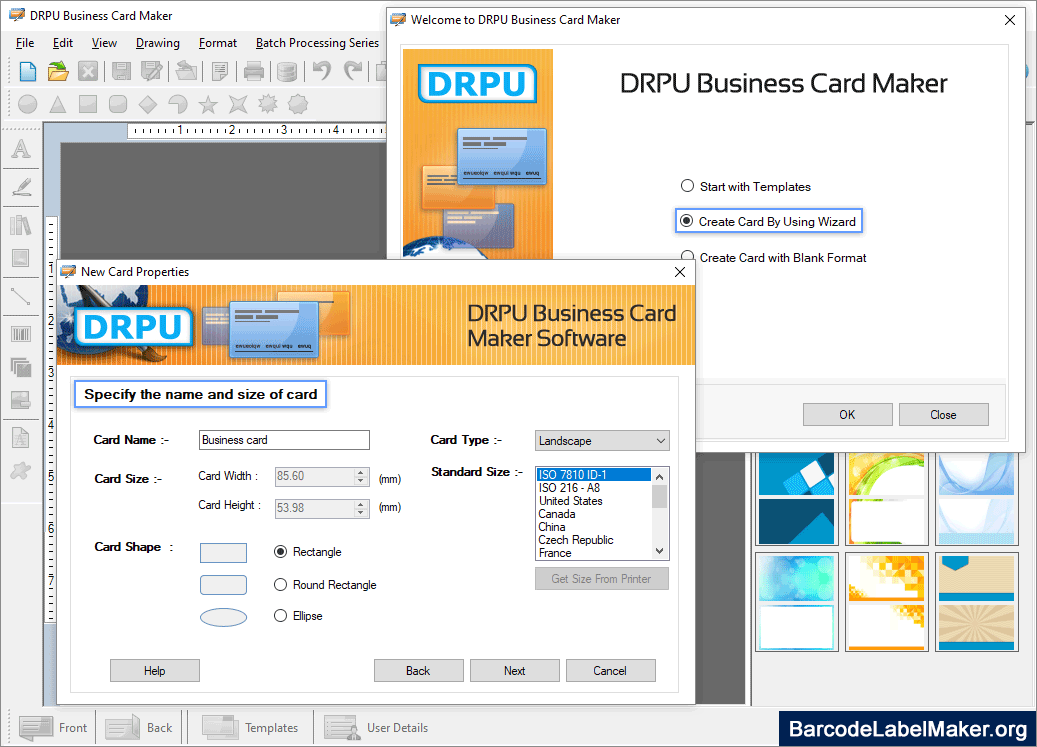The image size is (1037, 747).
Task: Click Close in the Welcome dialog
Action: tap(944, 414)
